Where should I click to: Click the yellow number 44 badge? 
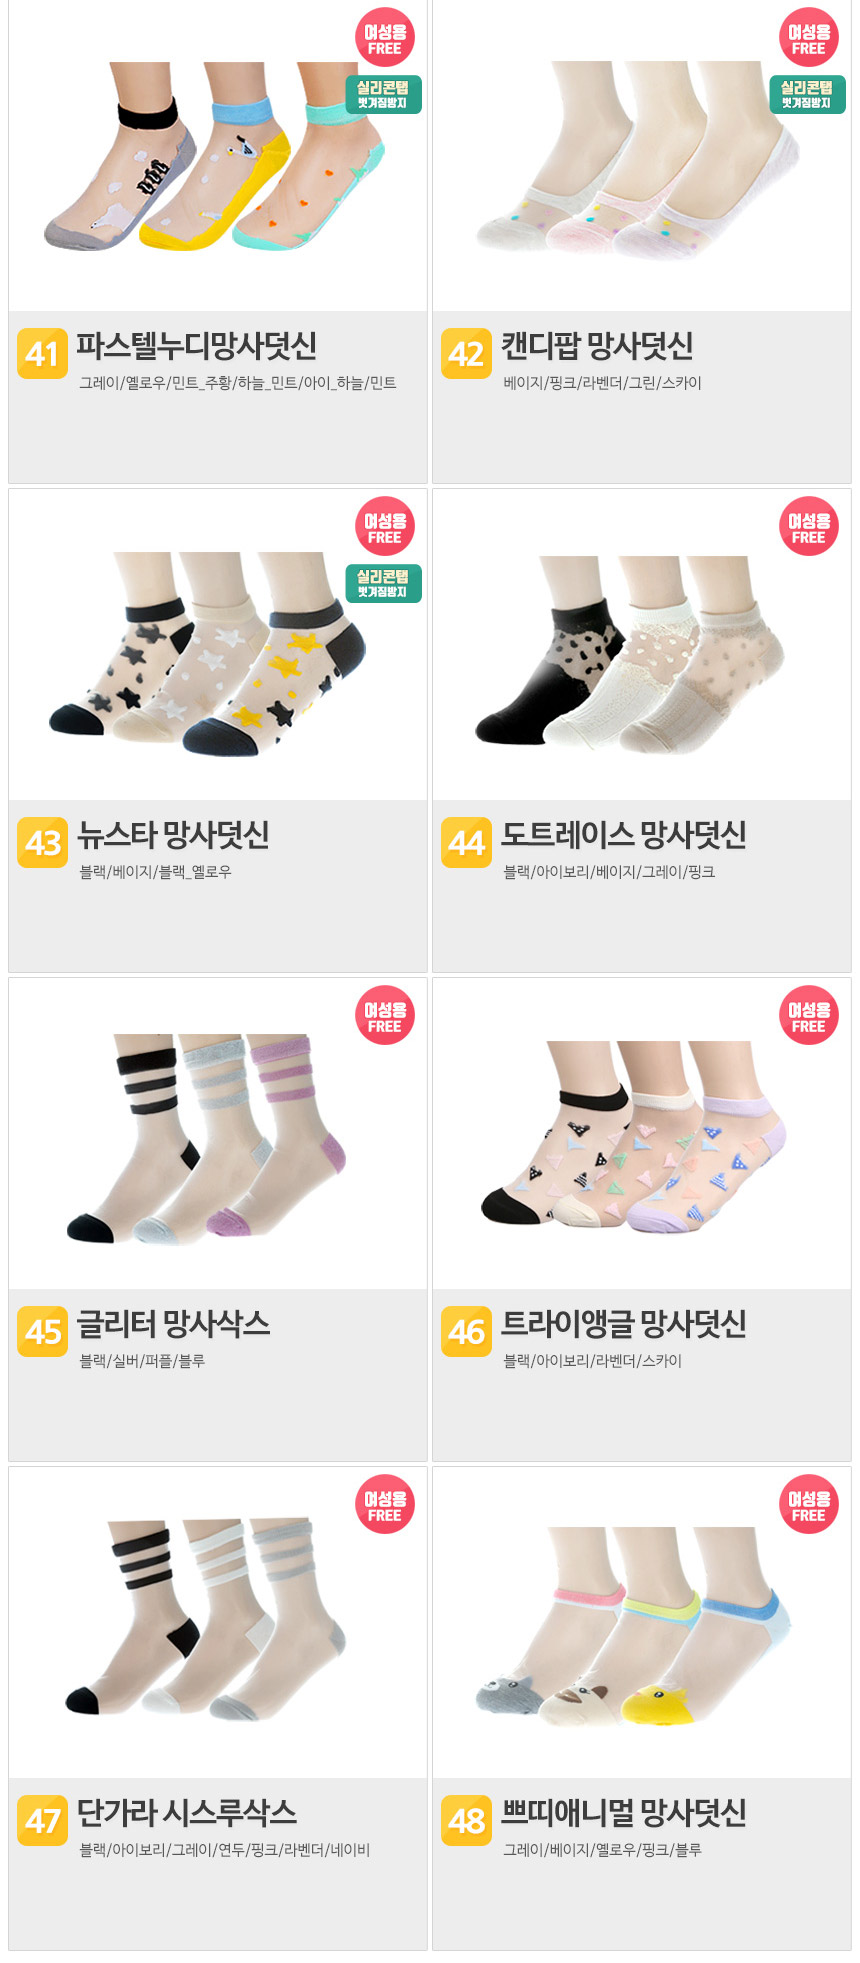466,843
